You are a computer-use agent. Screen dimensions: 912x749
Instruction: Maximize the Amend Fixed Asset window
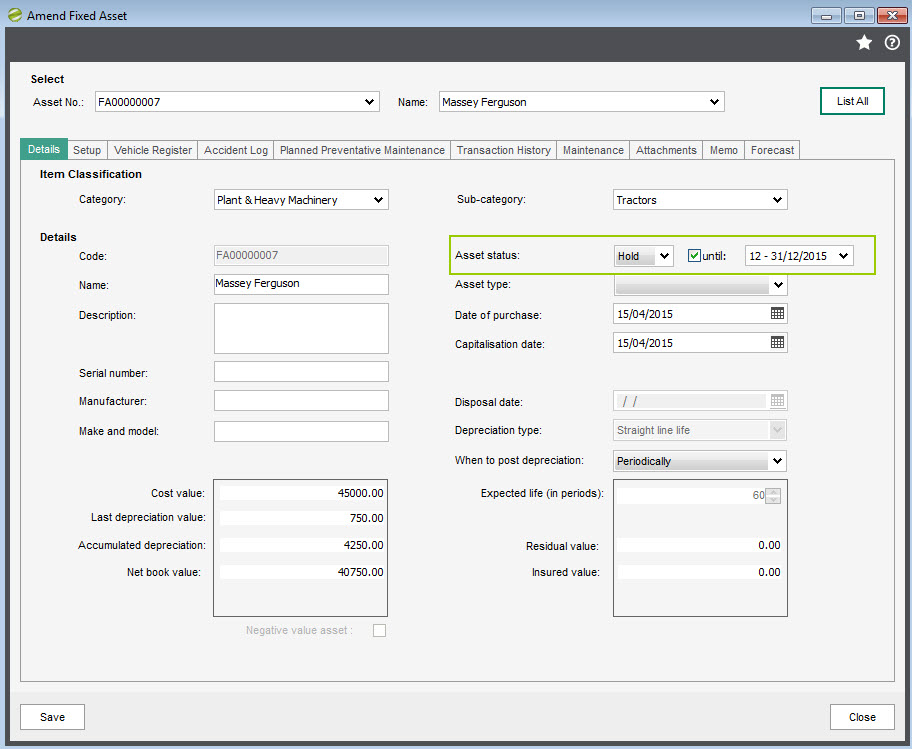859,16
